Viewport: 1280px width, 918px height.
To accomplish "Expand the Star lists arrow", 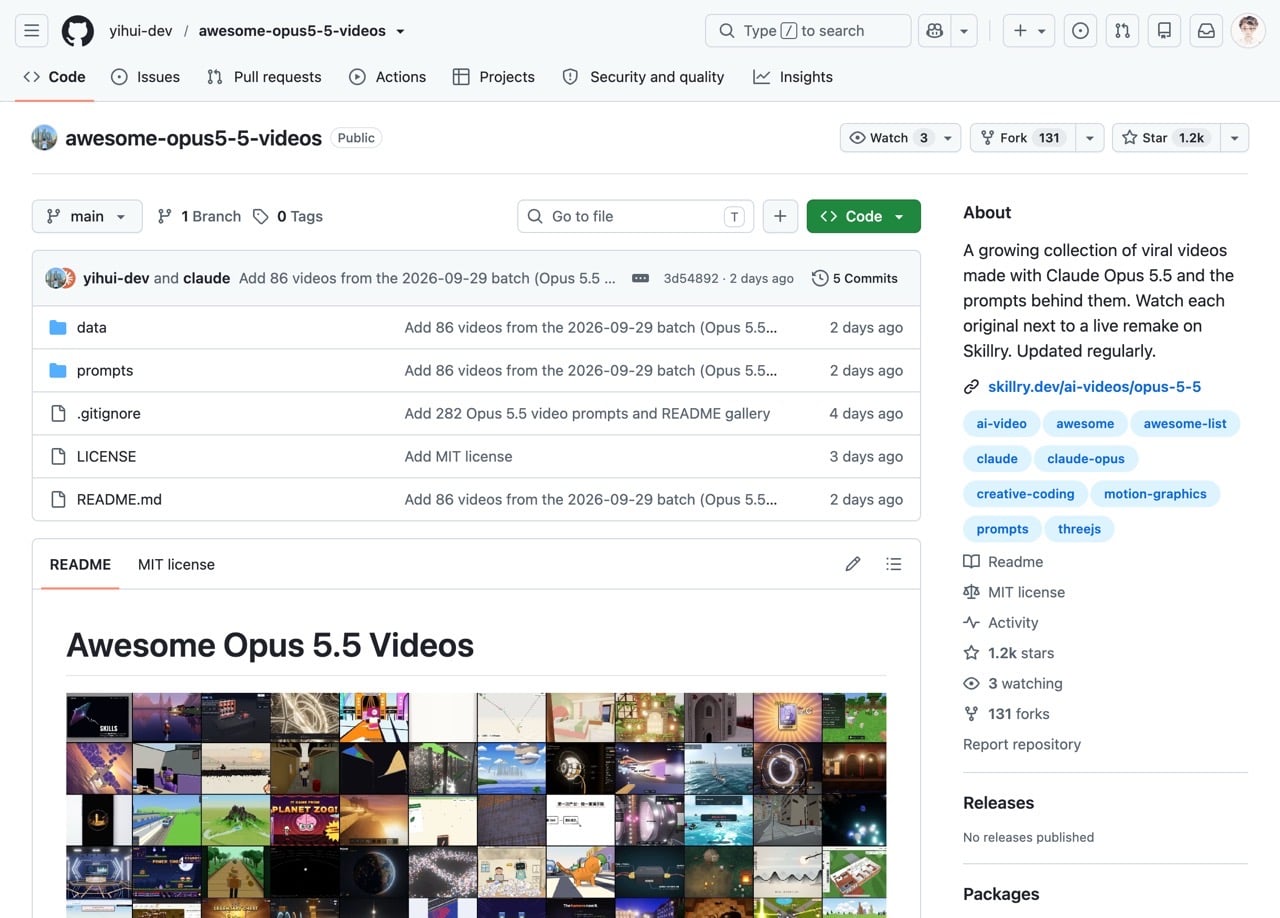I will (1234, 138).
